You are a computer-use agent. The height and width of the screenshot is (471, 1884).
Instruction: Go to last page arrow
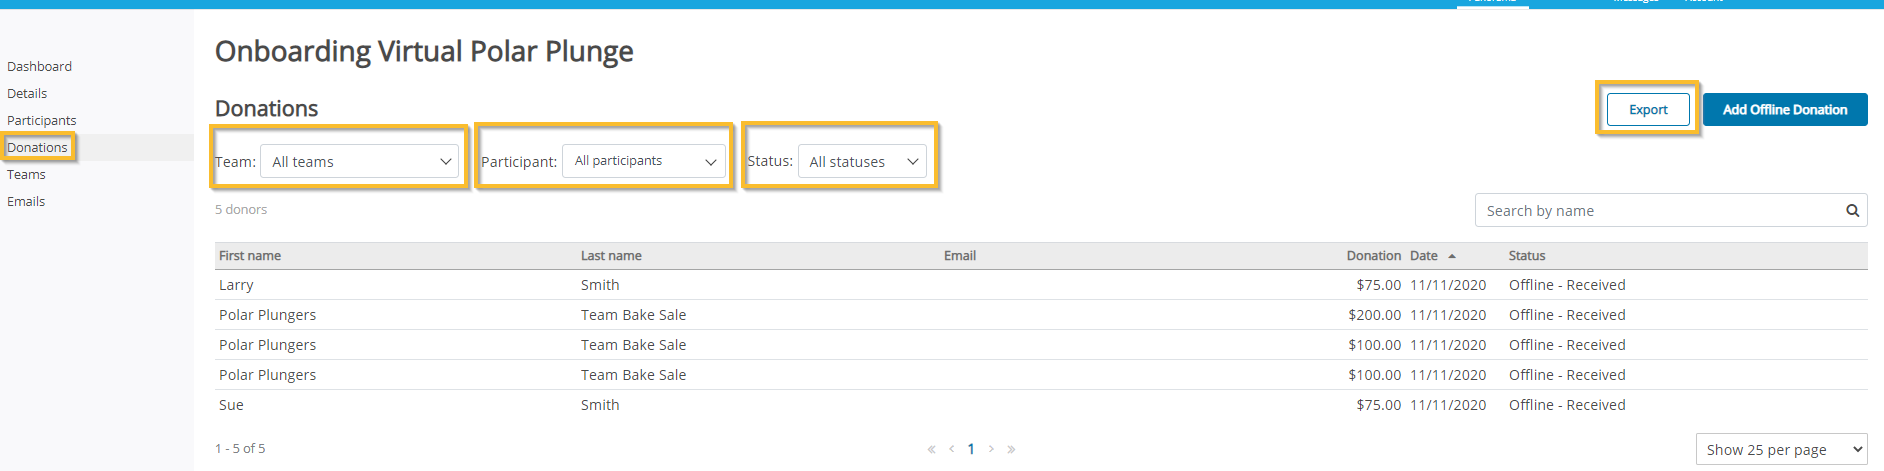1011,449
